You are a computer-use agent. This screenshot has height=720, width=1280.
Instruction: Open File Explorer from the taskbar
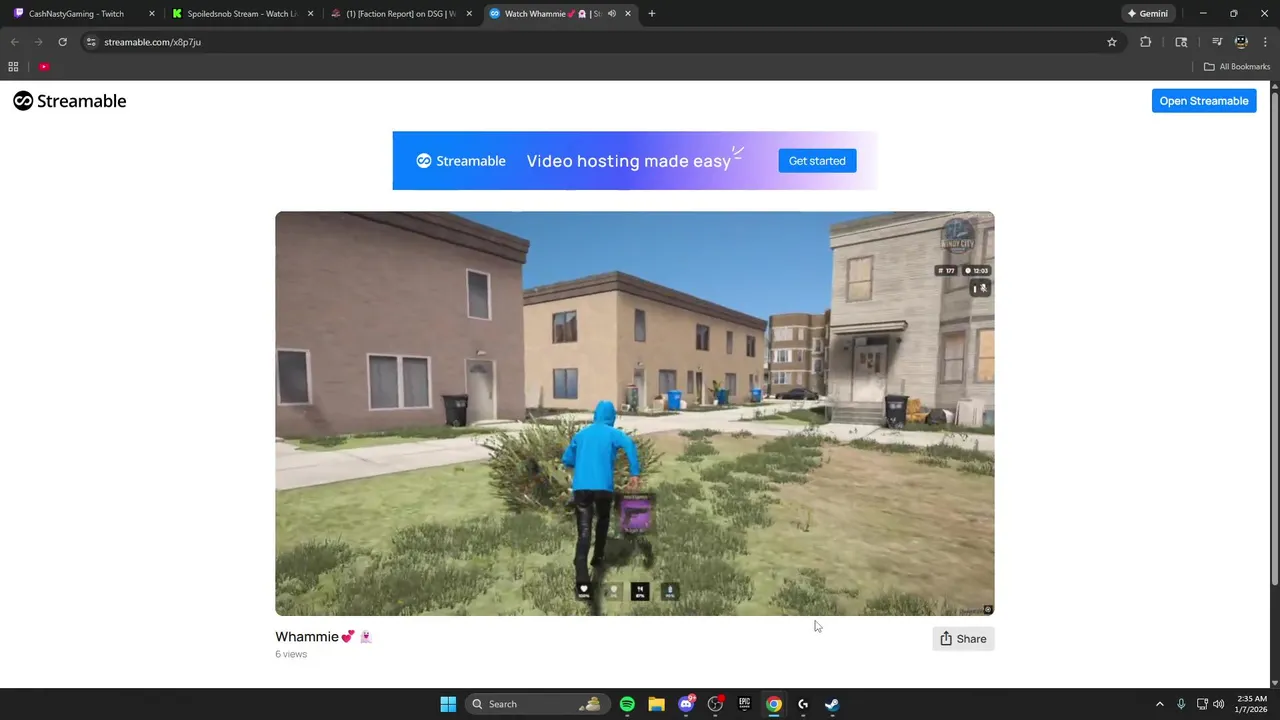click(x=656, y=704)
